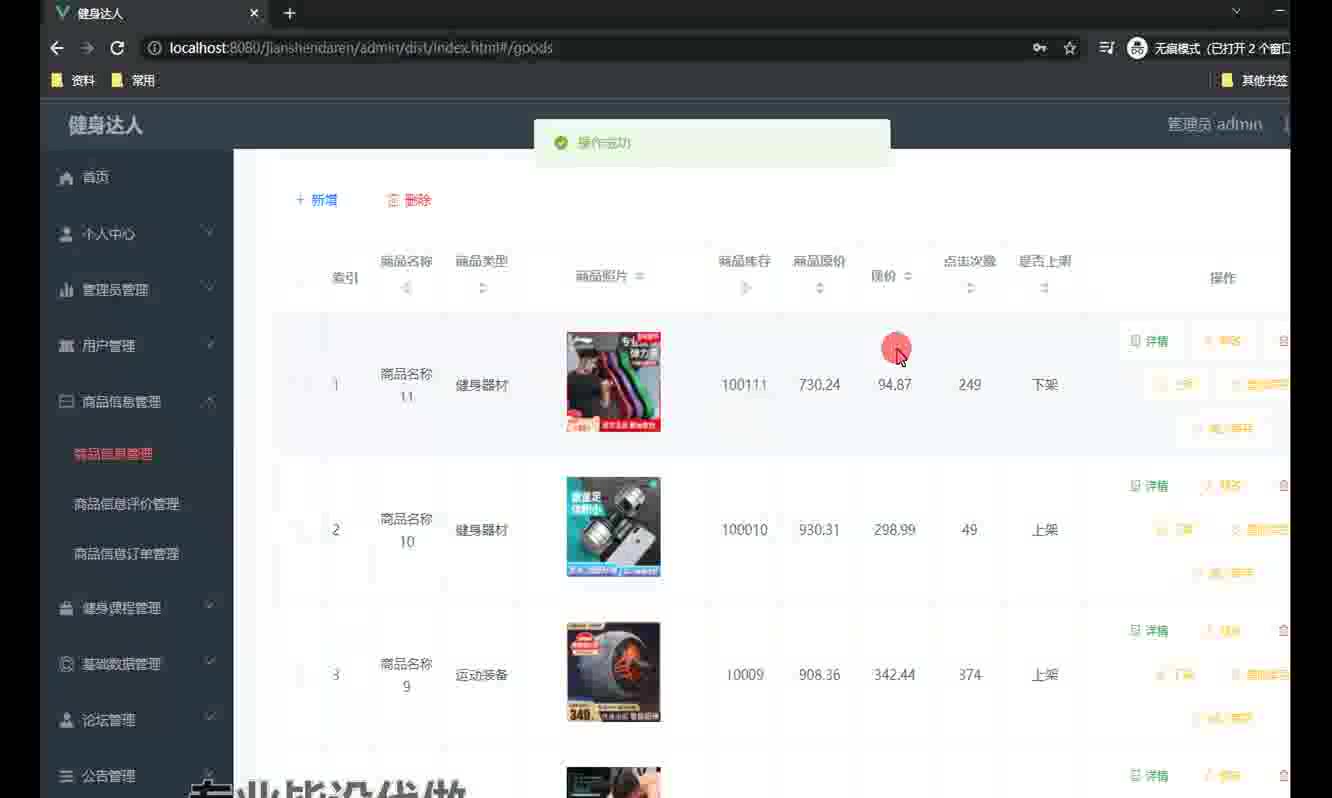1332x798 pixels.
Task: Open the 资料 bookmarks folder
Action: (x=73, y=80)
